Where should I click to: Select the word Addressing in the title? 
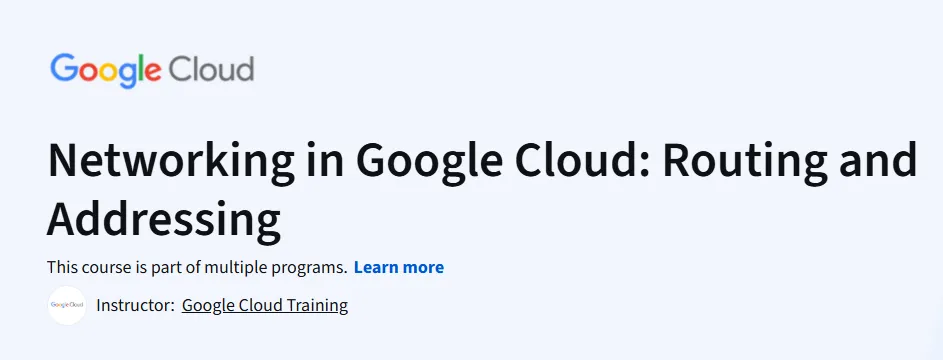[x=164, y=218]
